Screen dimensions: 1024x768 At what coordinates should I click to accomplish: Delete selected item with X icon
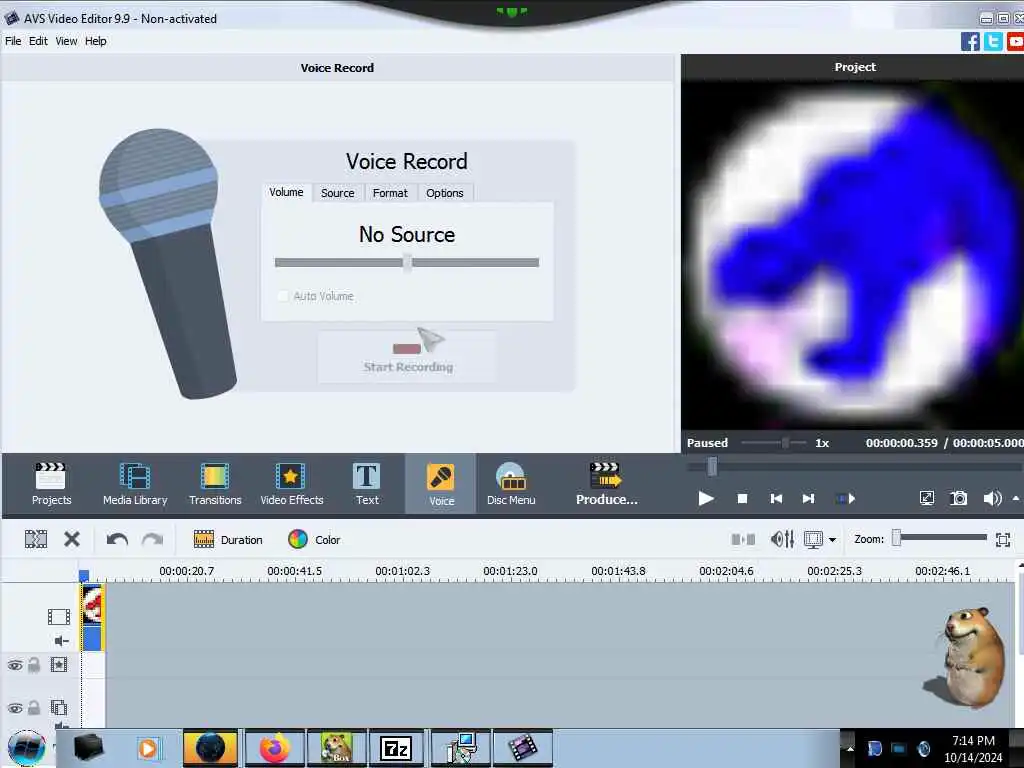(72, 539)
